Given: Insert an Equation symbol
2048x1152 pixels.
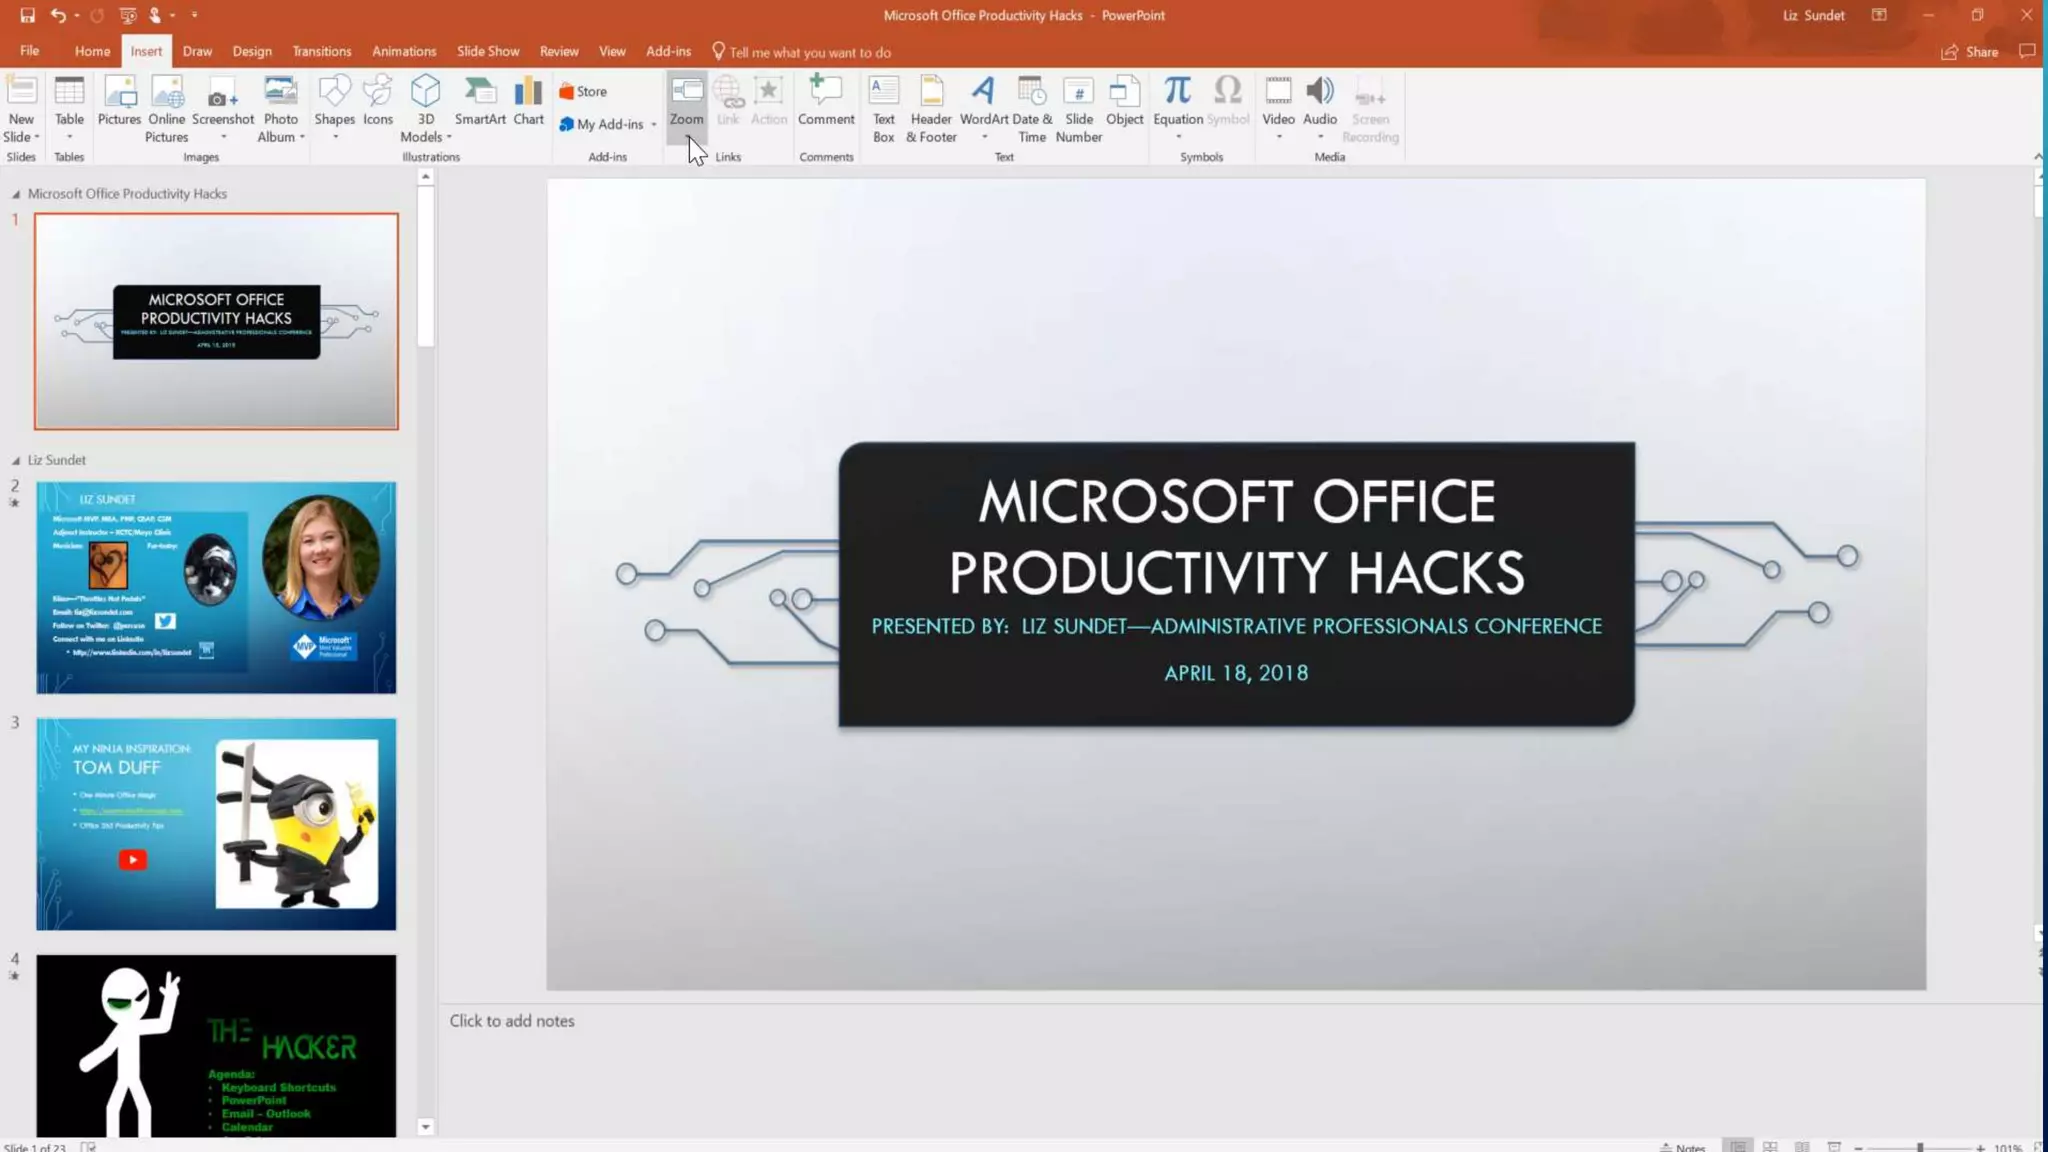Looking at the screenshot, I should [1177, 102].
